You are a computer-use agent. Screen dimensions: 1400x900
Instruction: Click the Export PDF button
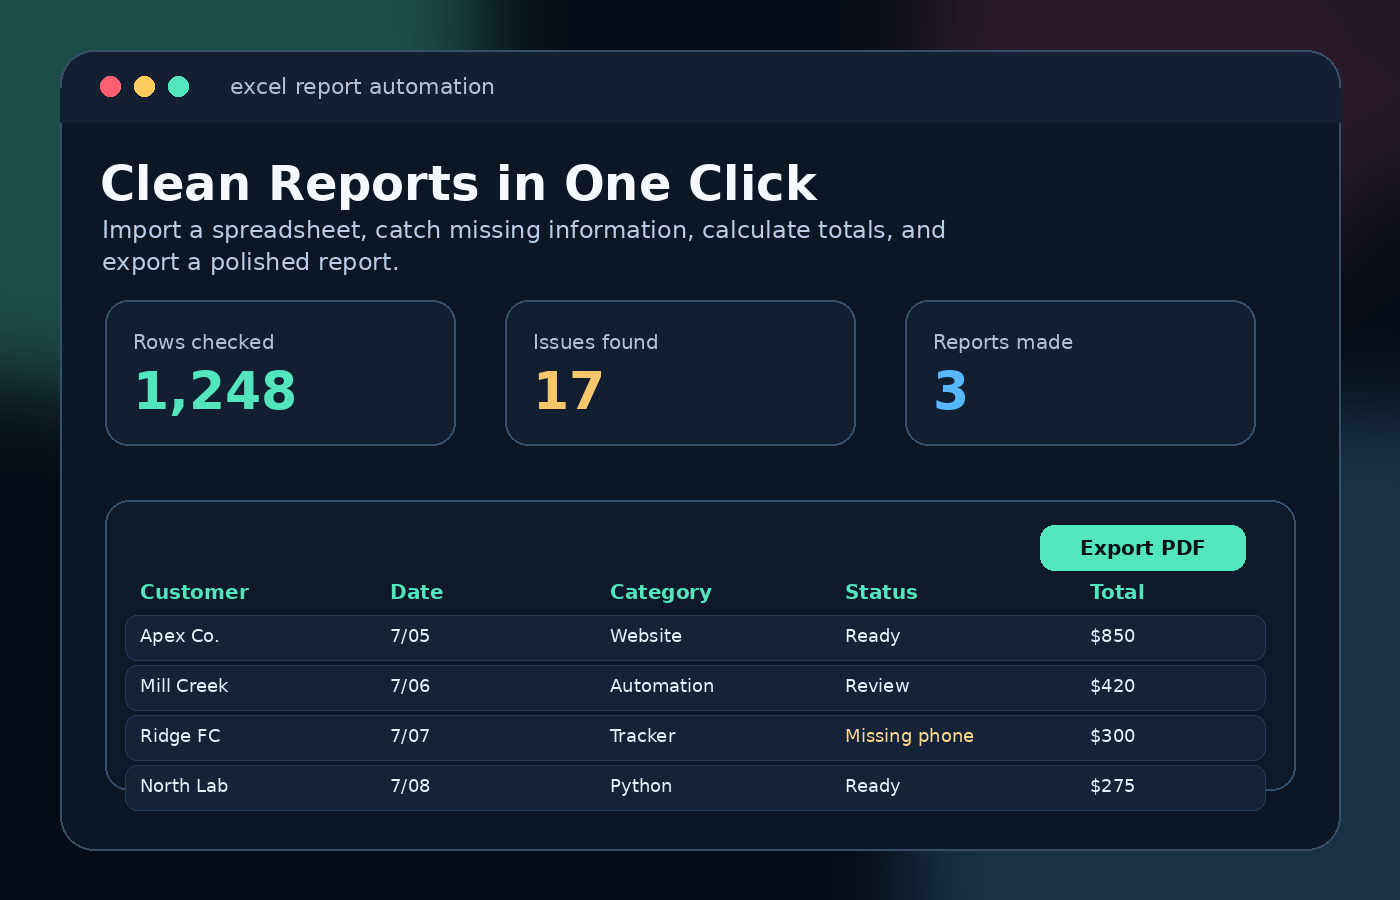[x=1142, y=548]
